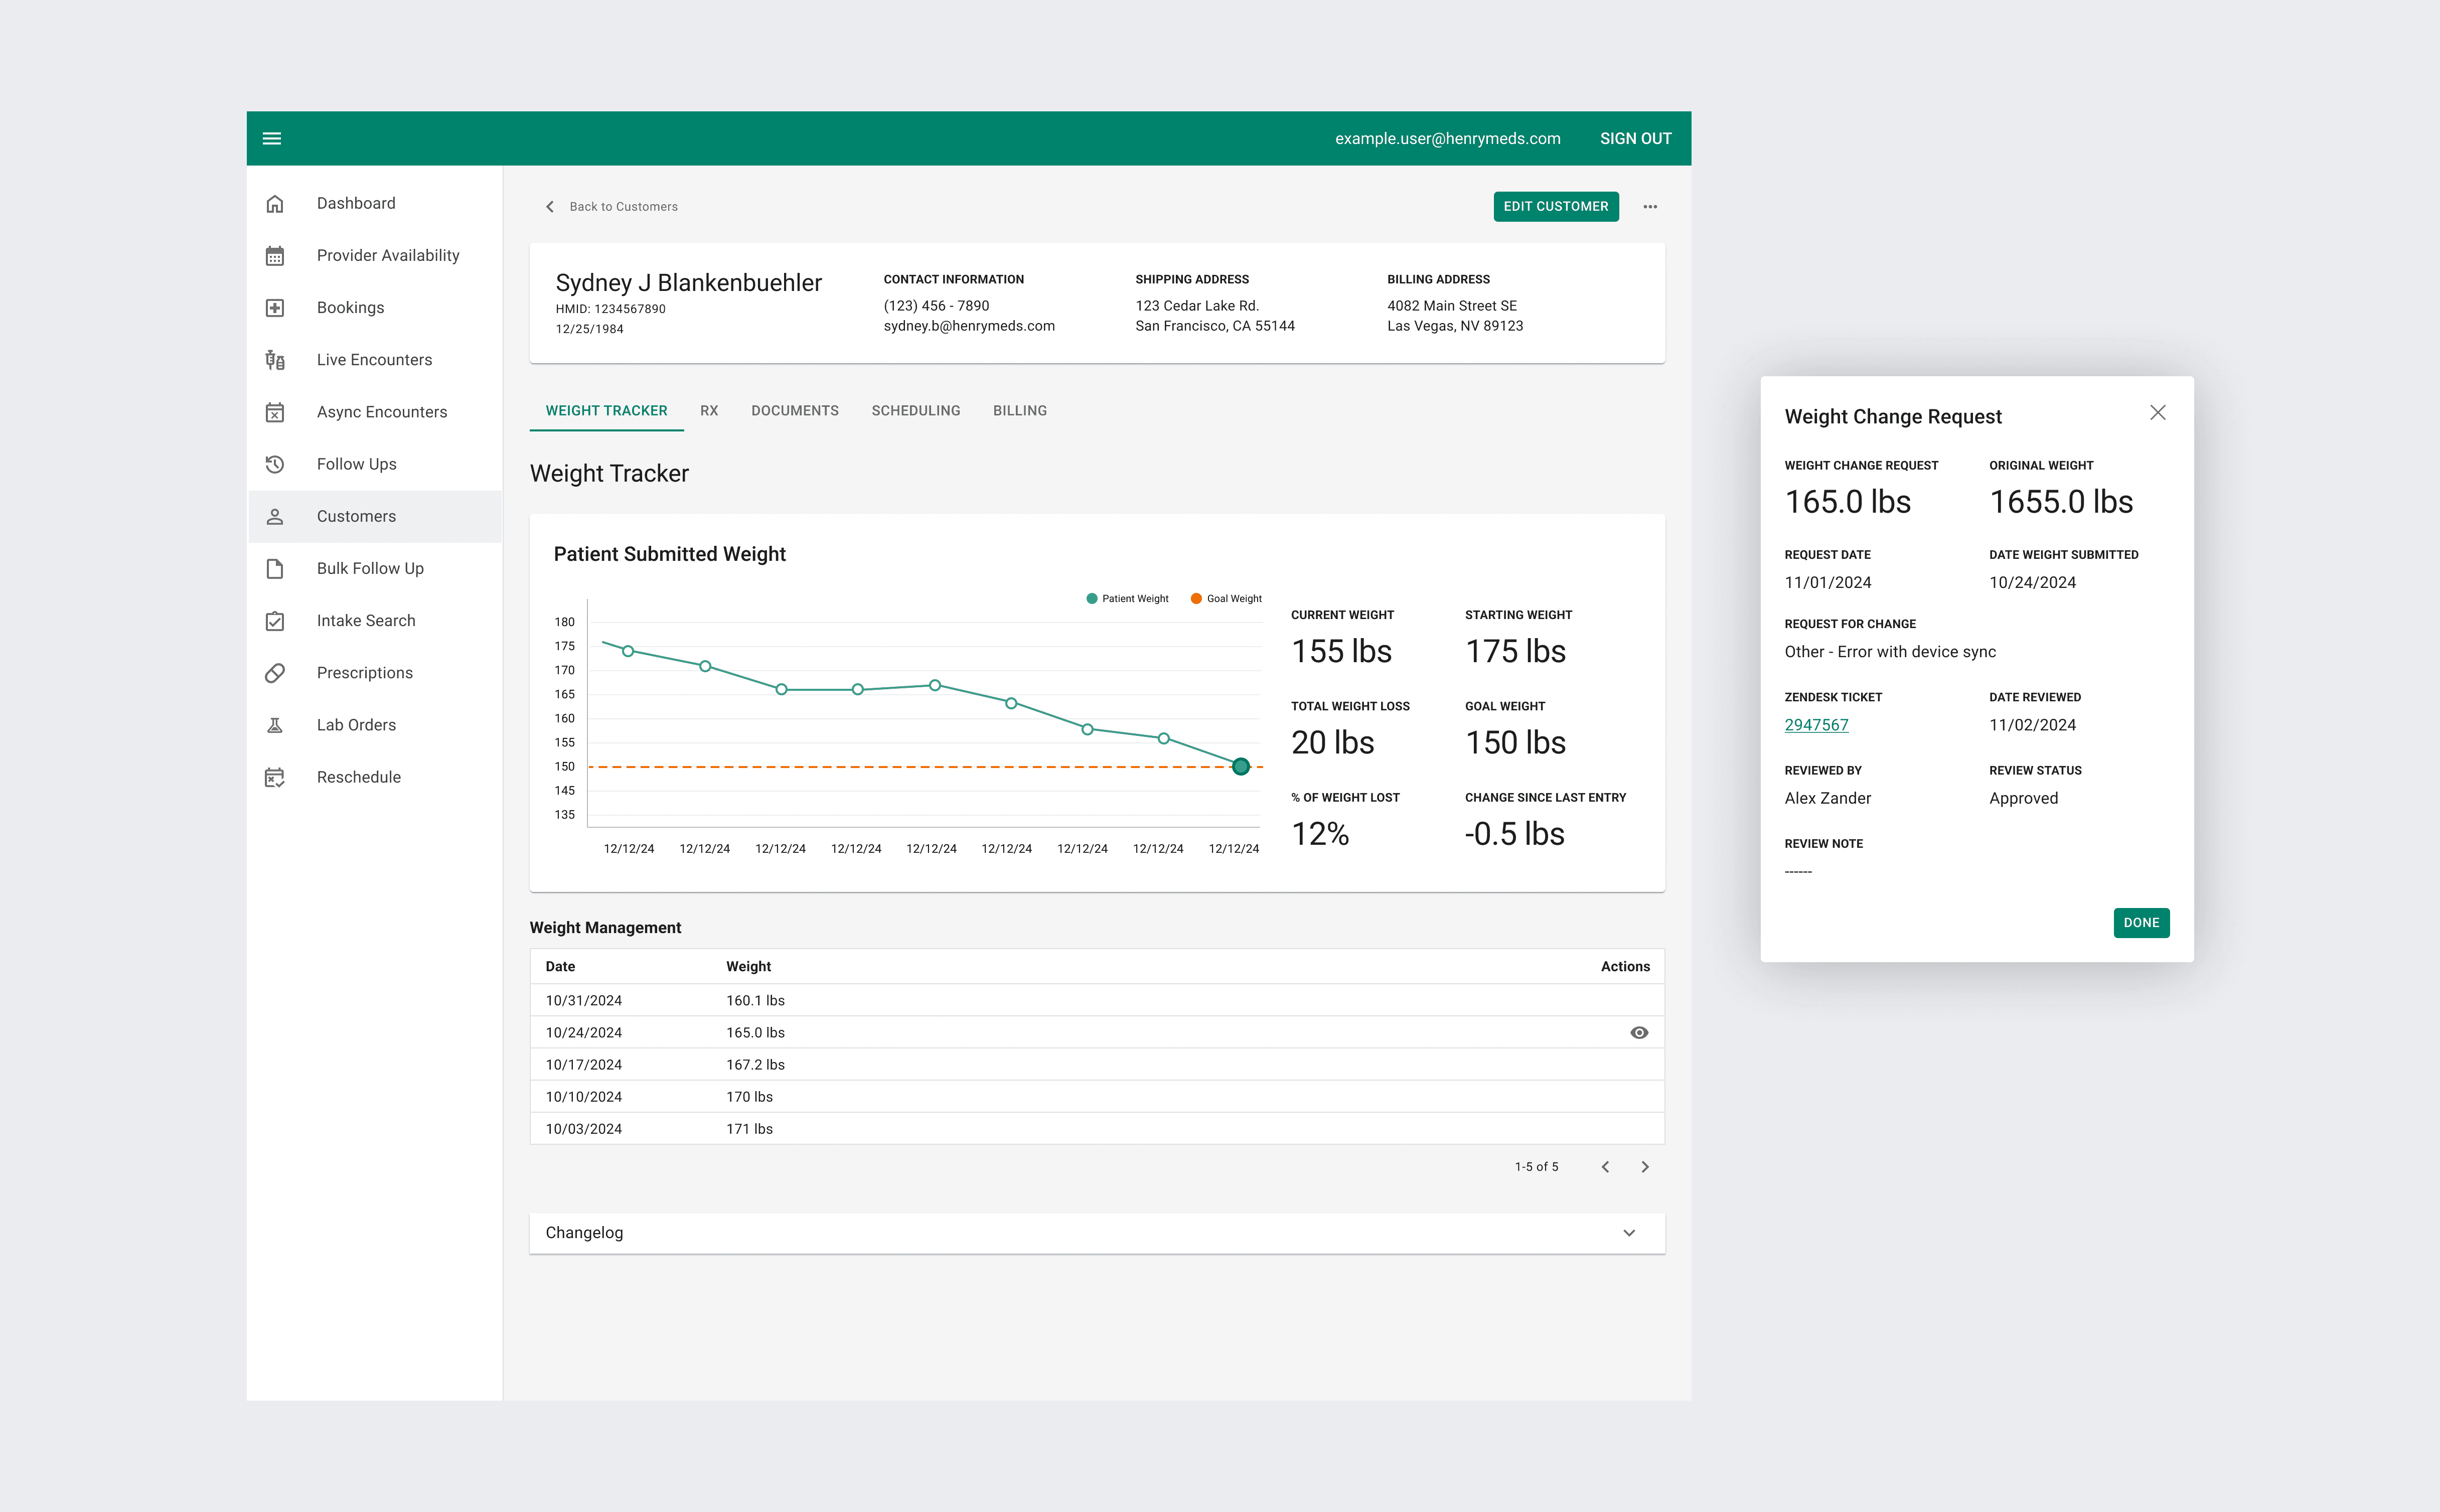Screen dimensions: 2440x1512
Task: Switch to the Documents tab
Action: pos(794,410)
